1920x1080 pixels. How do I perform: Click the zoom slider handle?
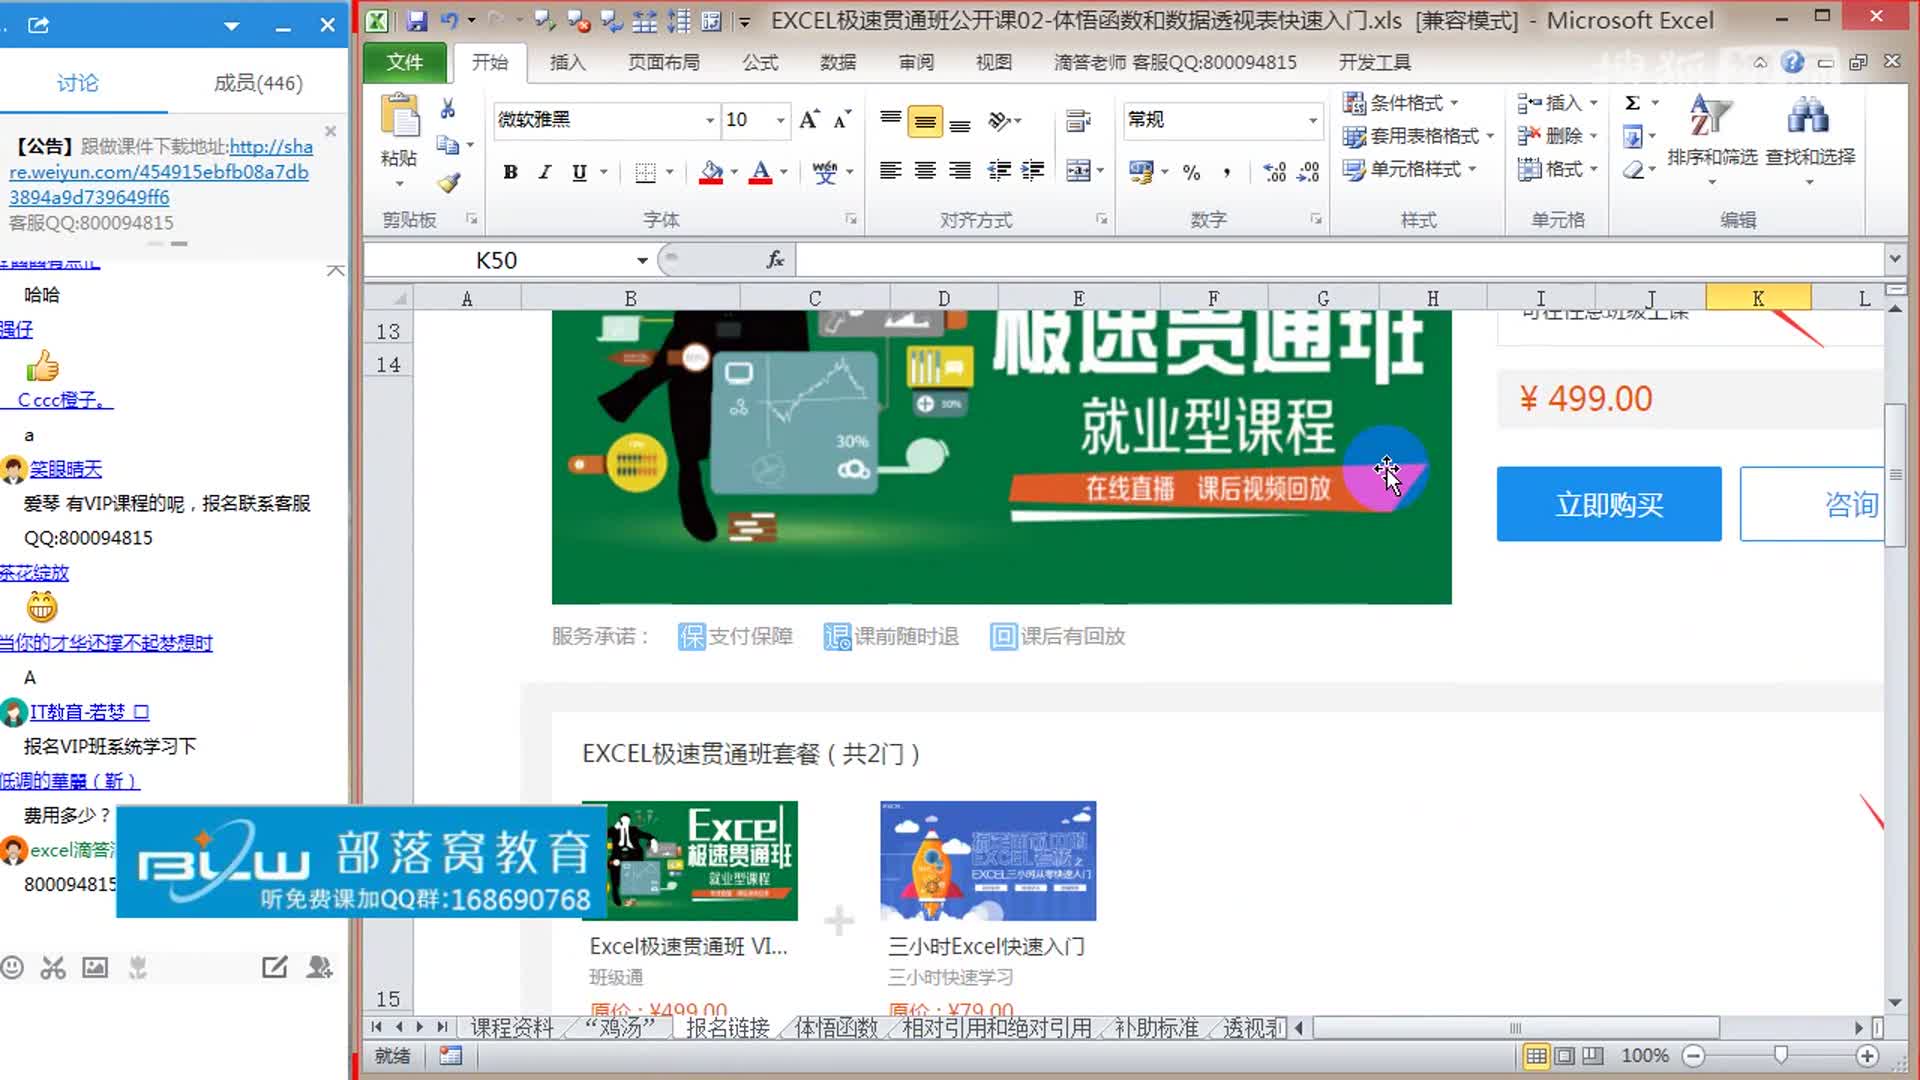(1781, 1056)
